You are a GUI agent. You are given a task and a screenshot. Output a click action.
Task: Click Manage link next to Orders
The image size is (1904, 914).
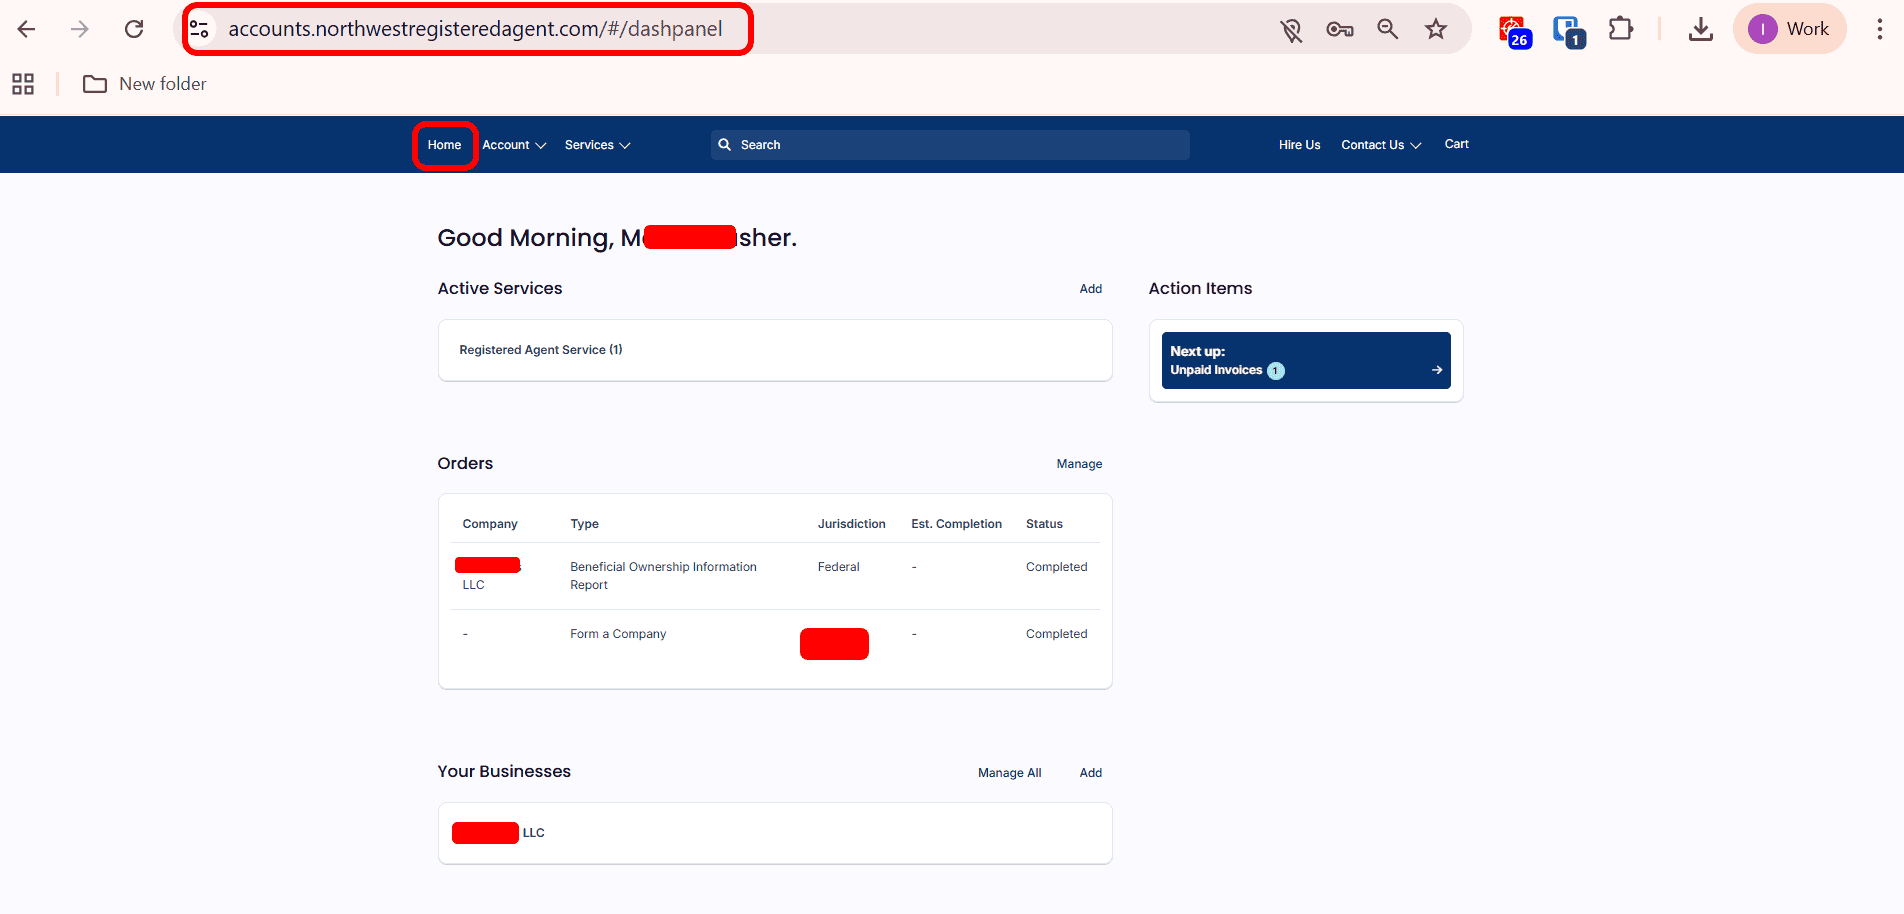[1079, 464]
